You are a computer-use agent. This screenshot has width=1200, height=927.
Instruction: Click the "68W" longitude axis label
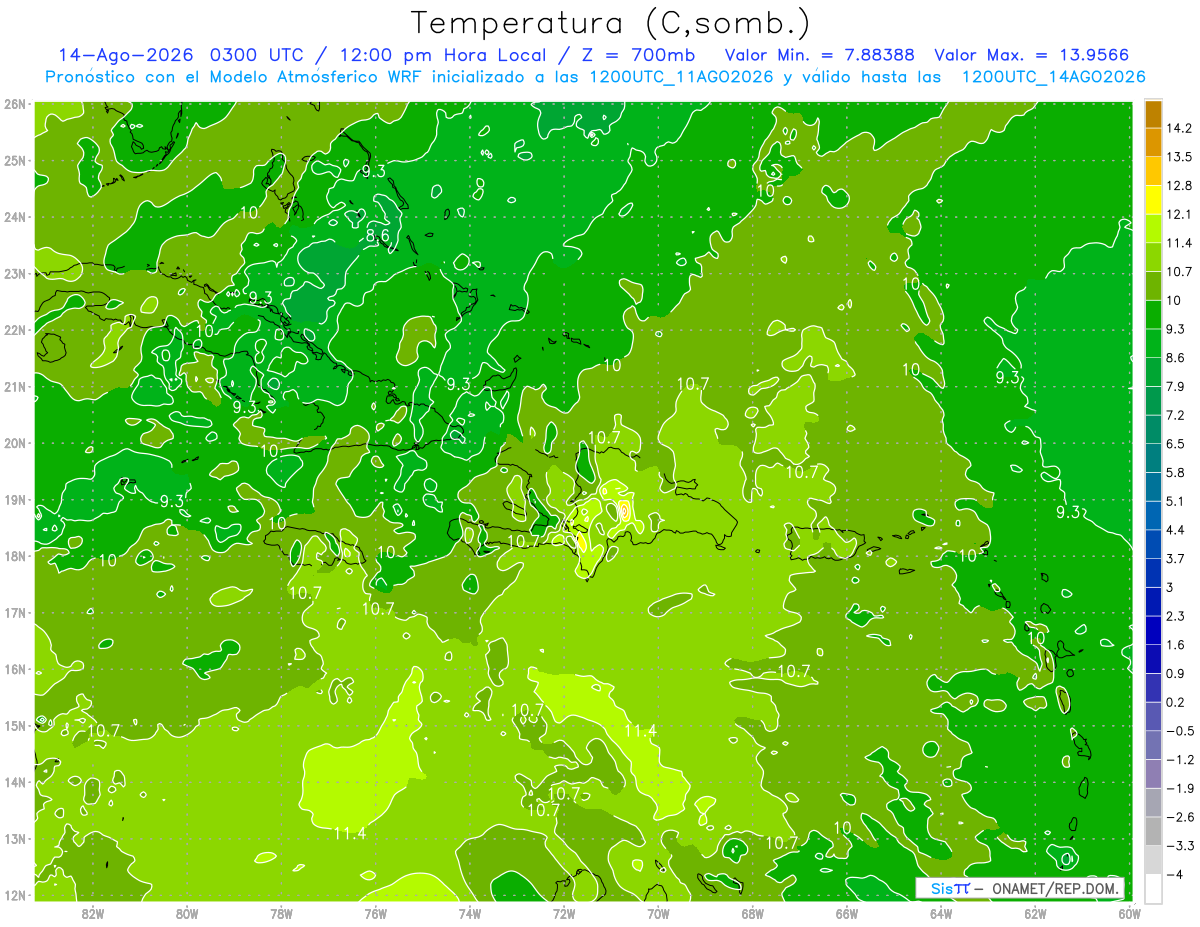coord(752,912)
